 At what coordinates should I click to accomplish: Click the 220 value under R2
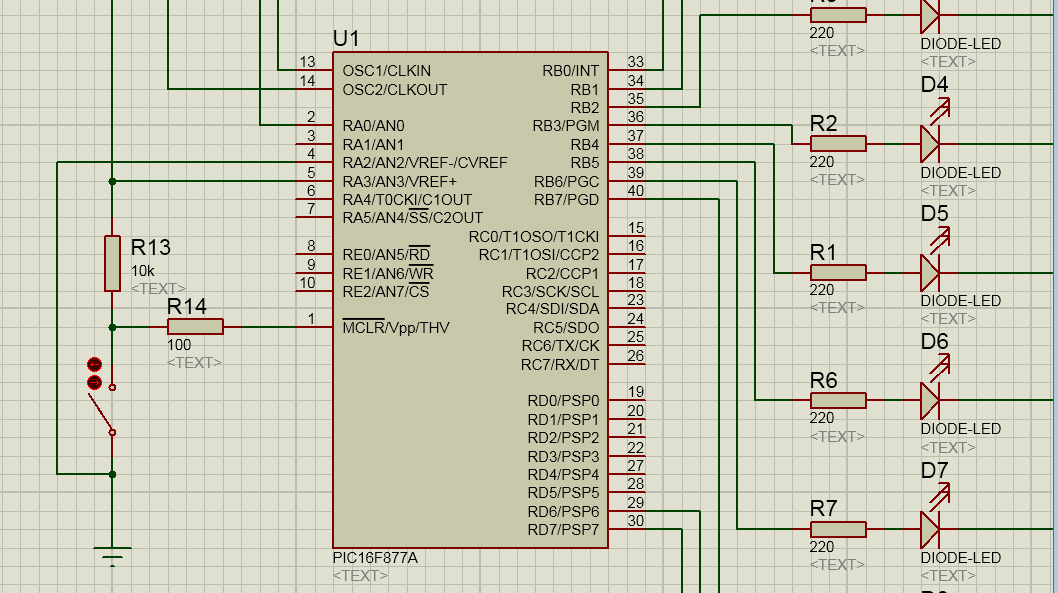pyautogui.click(x=822, y=162)
